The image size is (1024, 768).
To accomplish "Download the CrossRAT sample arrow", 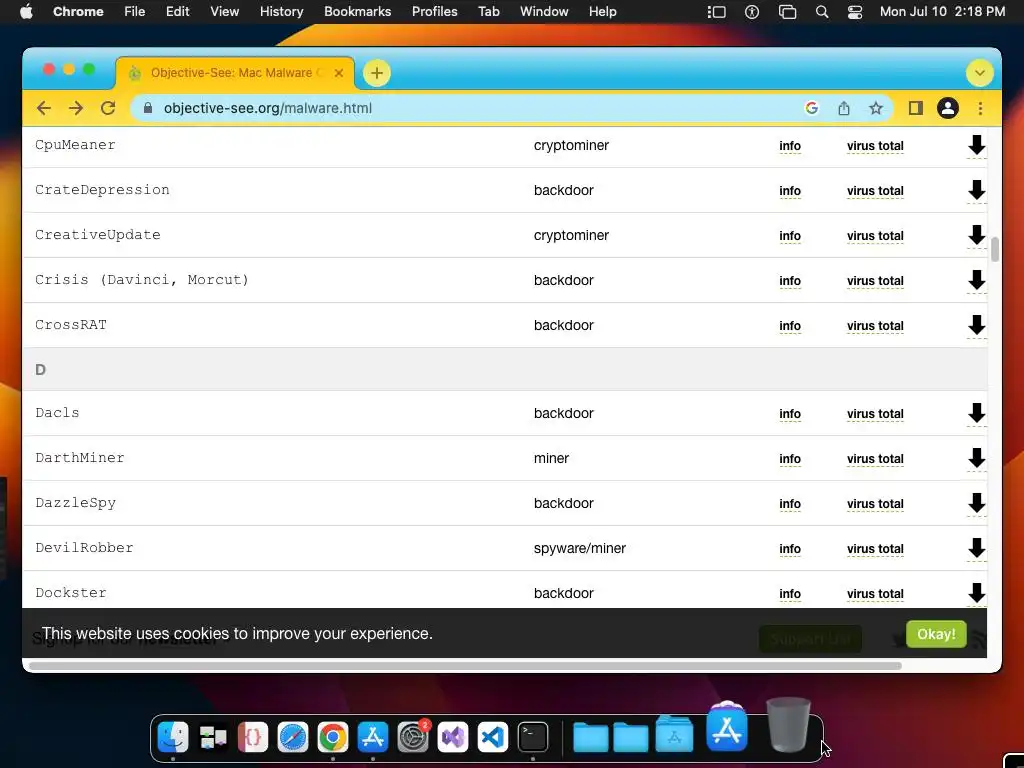I will pyautogui.click(x=976, y=325).
